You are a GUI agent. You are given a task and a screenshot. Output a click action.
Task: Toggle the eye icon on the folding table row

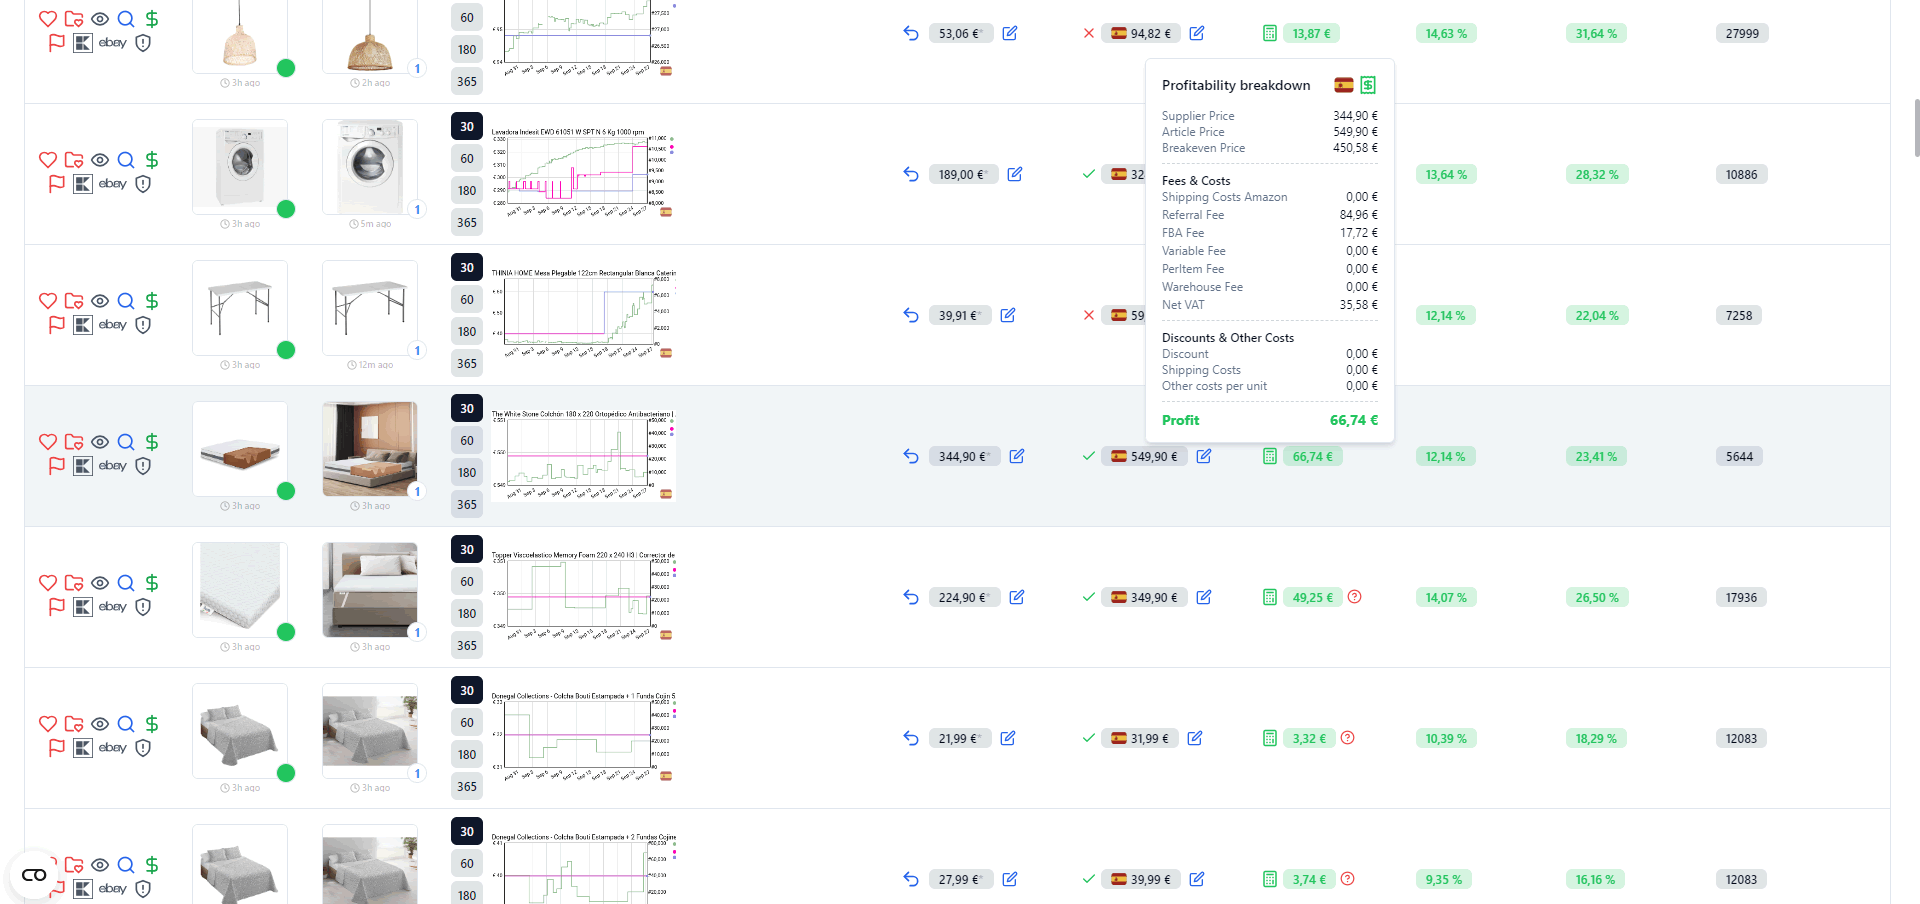[x=100, y=301]
